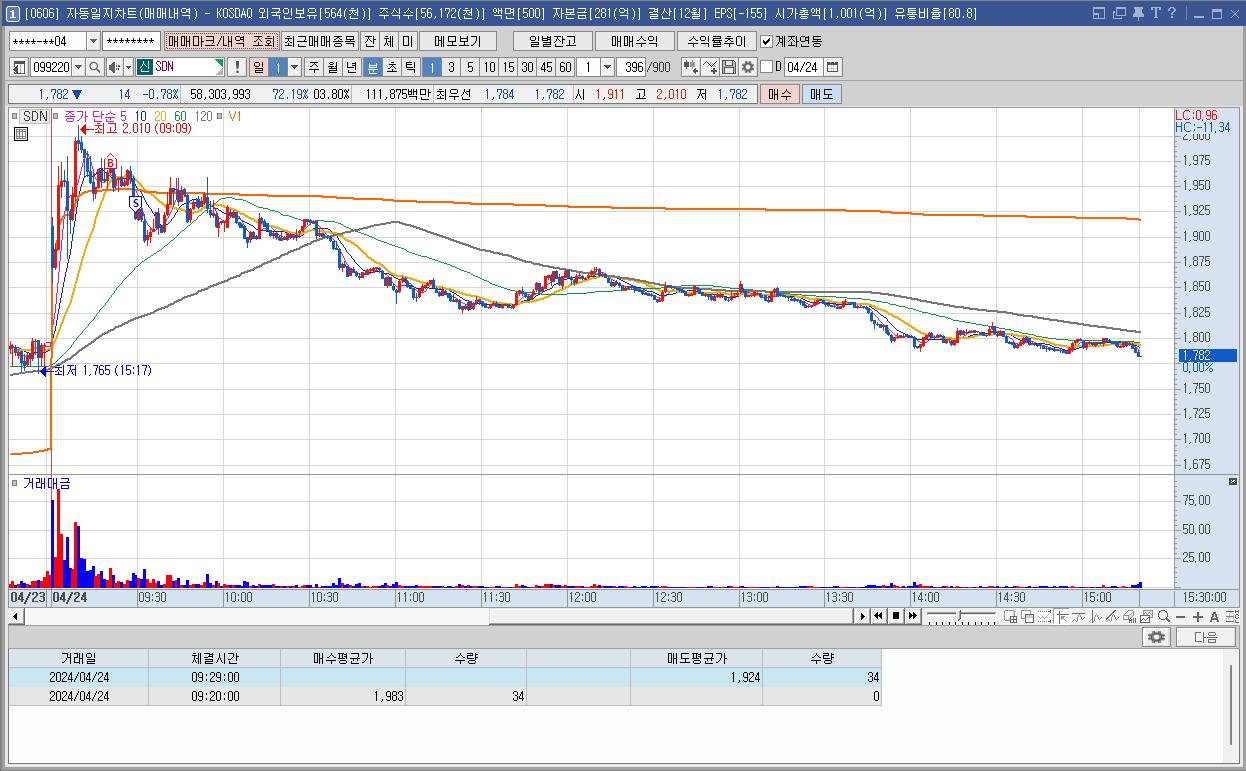1246x771 pixels.
Task: Click the SDN stock name field
Action: (180, 67)
